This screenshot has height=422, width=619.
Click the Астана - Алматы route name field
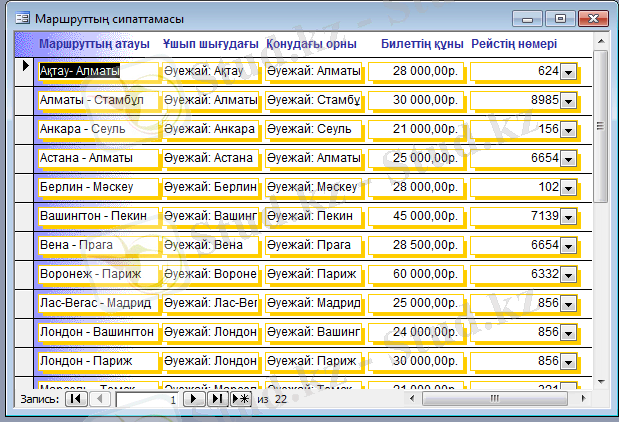[x=98, y=158]
